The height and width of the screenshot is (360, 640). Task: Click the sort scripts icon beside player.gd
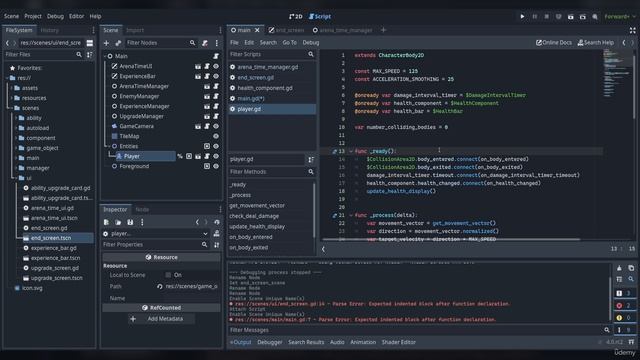[311, 160]
